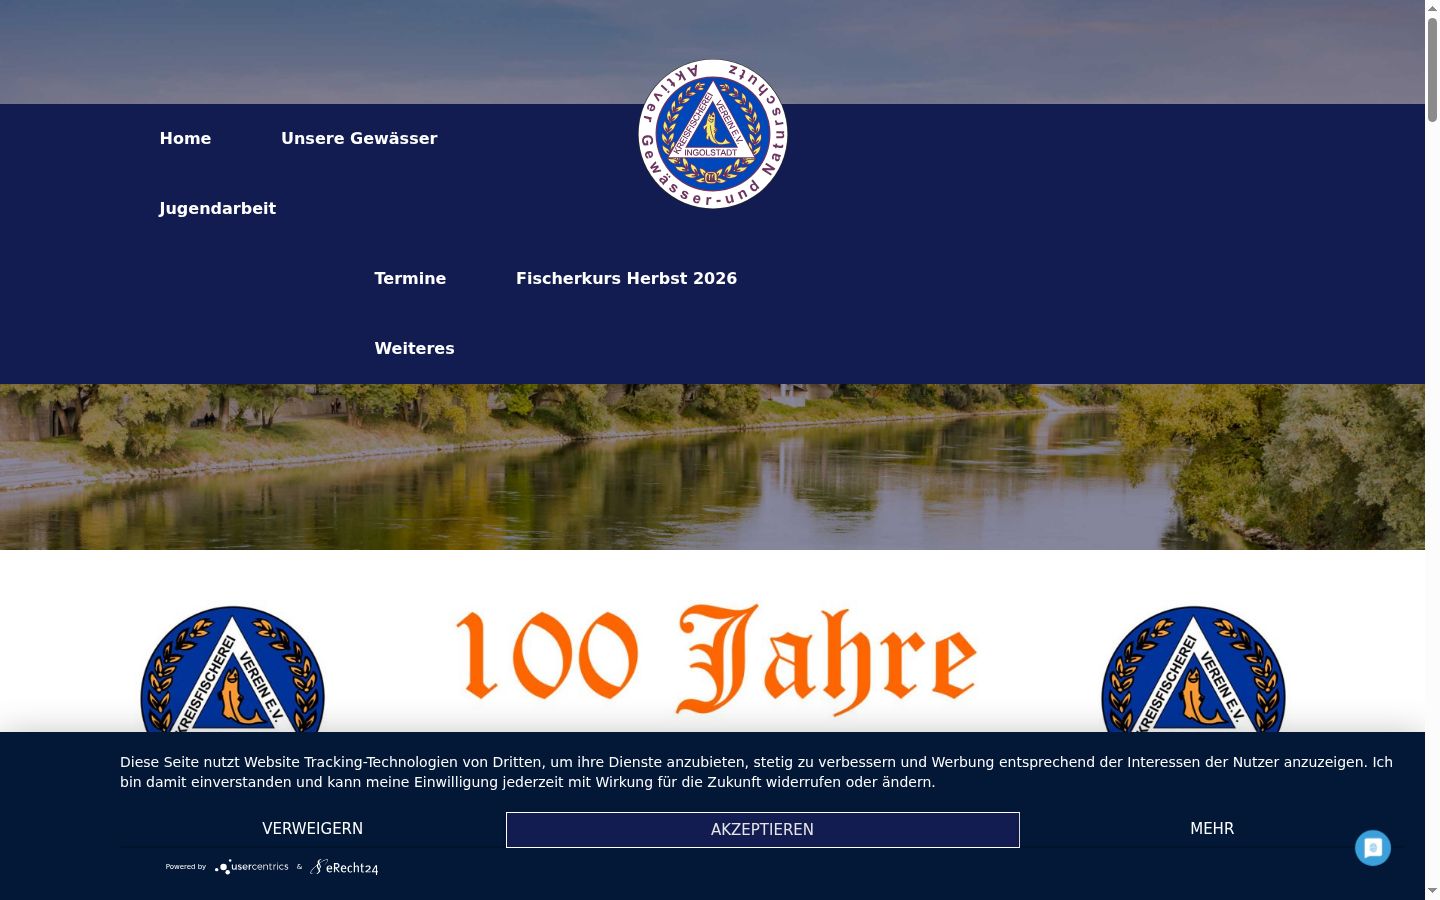Open Jugendarbeit menu item
This screenshot has width=1440, height=900.
point(217,208)
